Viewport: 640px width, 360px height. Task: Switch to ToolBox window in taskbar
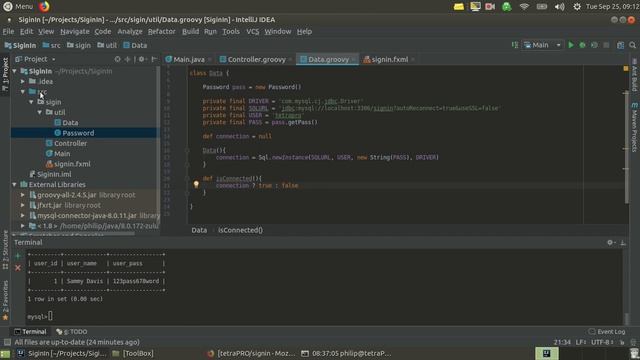point(134,353)
